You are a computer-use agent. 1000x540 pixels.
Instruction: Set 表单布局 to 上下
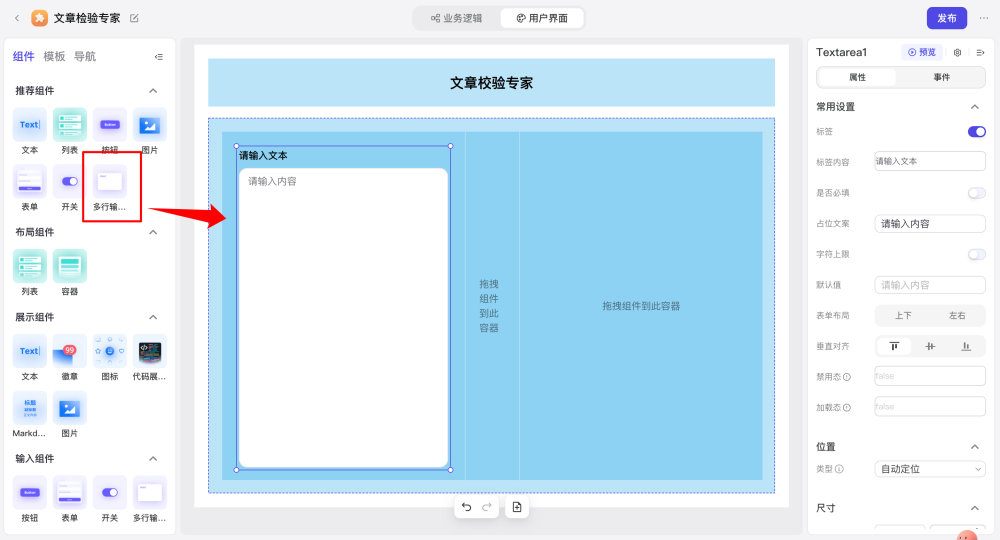click(903, 316)
